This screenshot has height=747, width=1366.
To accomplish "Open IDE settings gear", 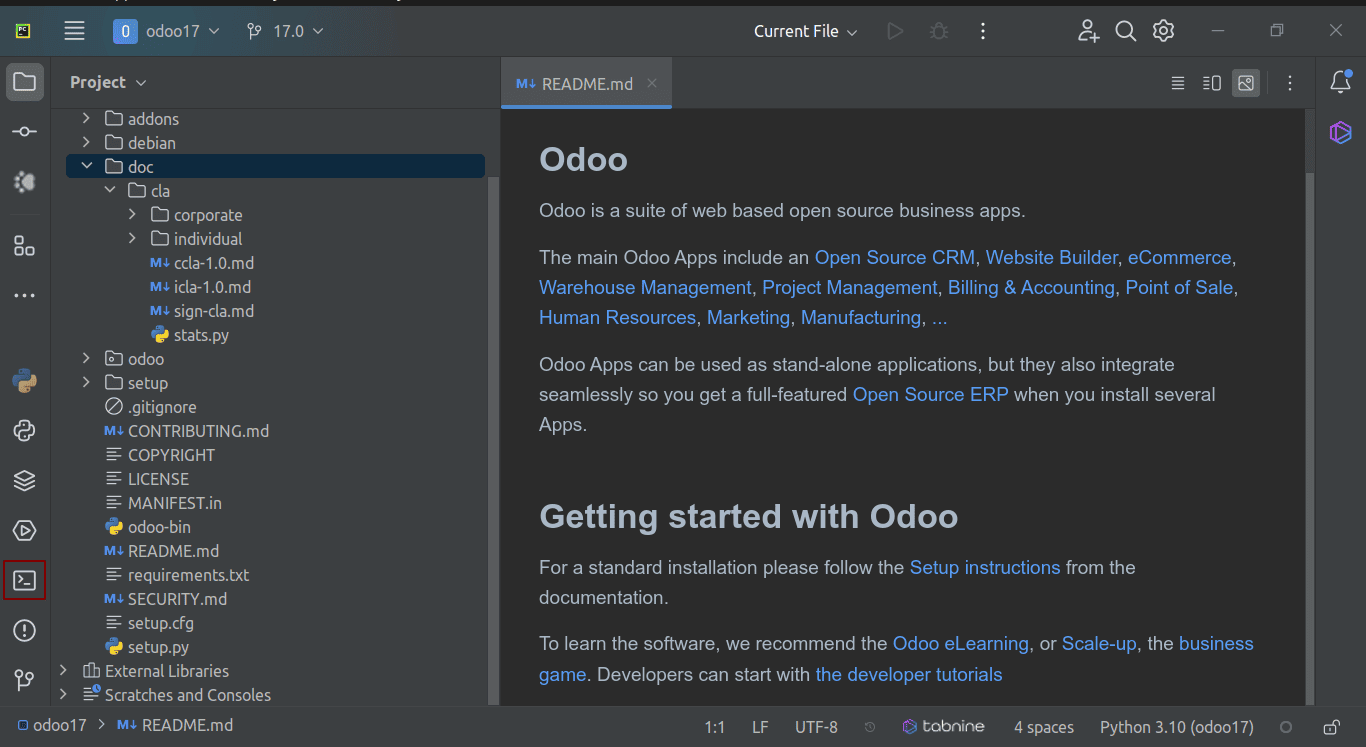I will point(1163,31).
